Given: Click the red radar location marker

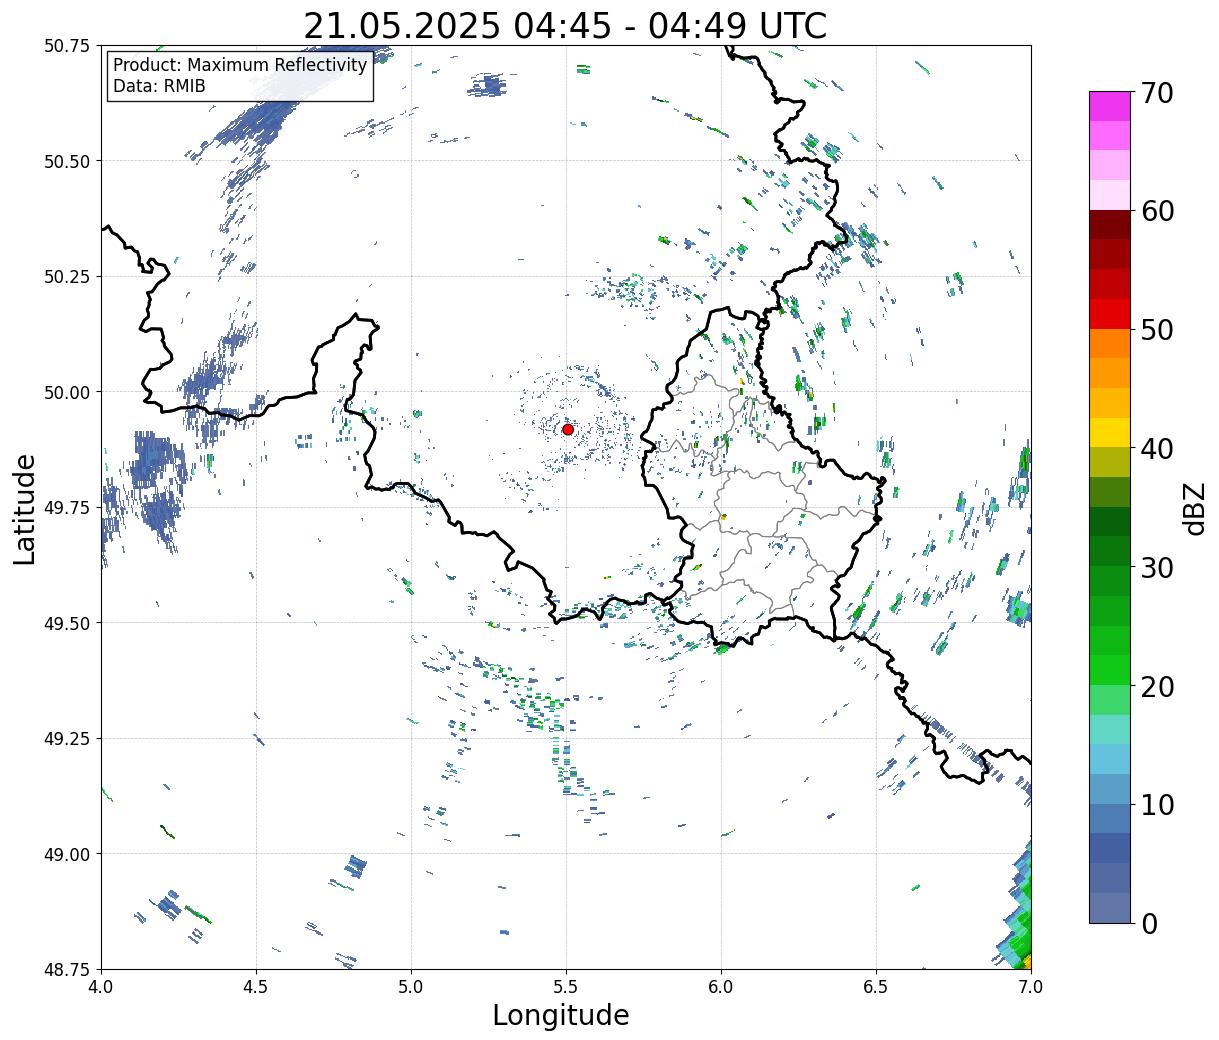Looking at the screenshot, I should [x=567, y=429].
